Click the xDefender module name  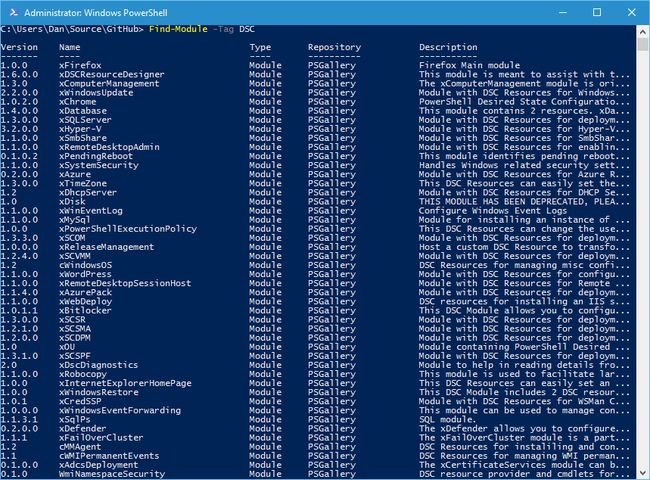[x=83, y=429]
